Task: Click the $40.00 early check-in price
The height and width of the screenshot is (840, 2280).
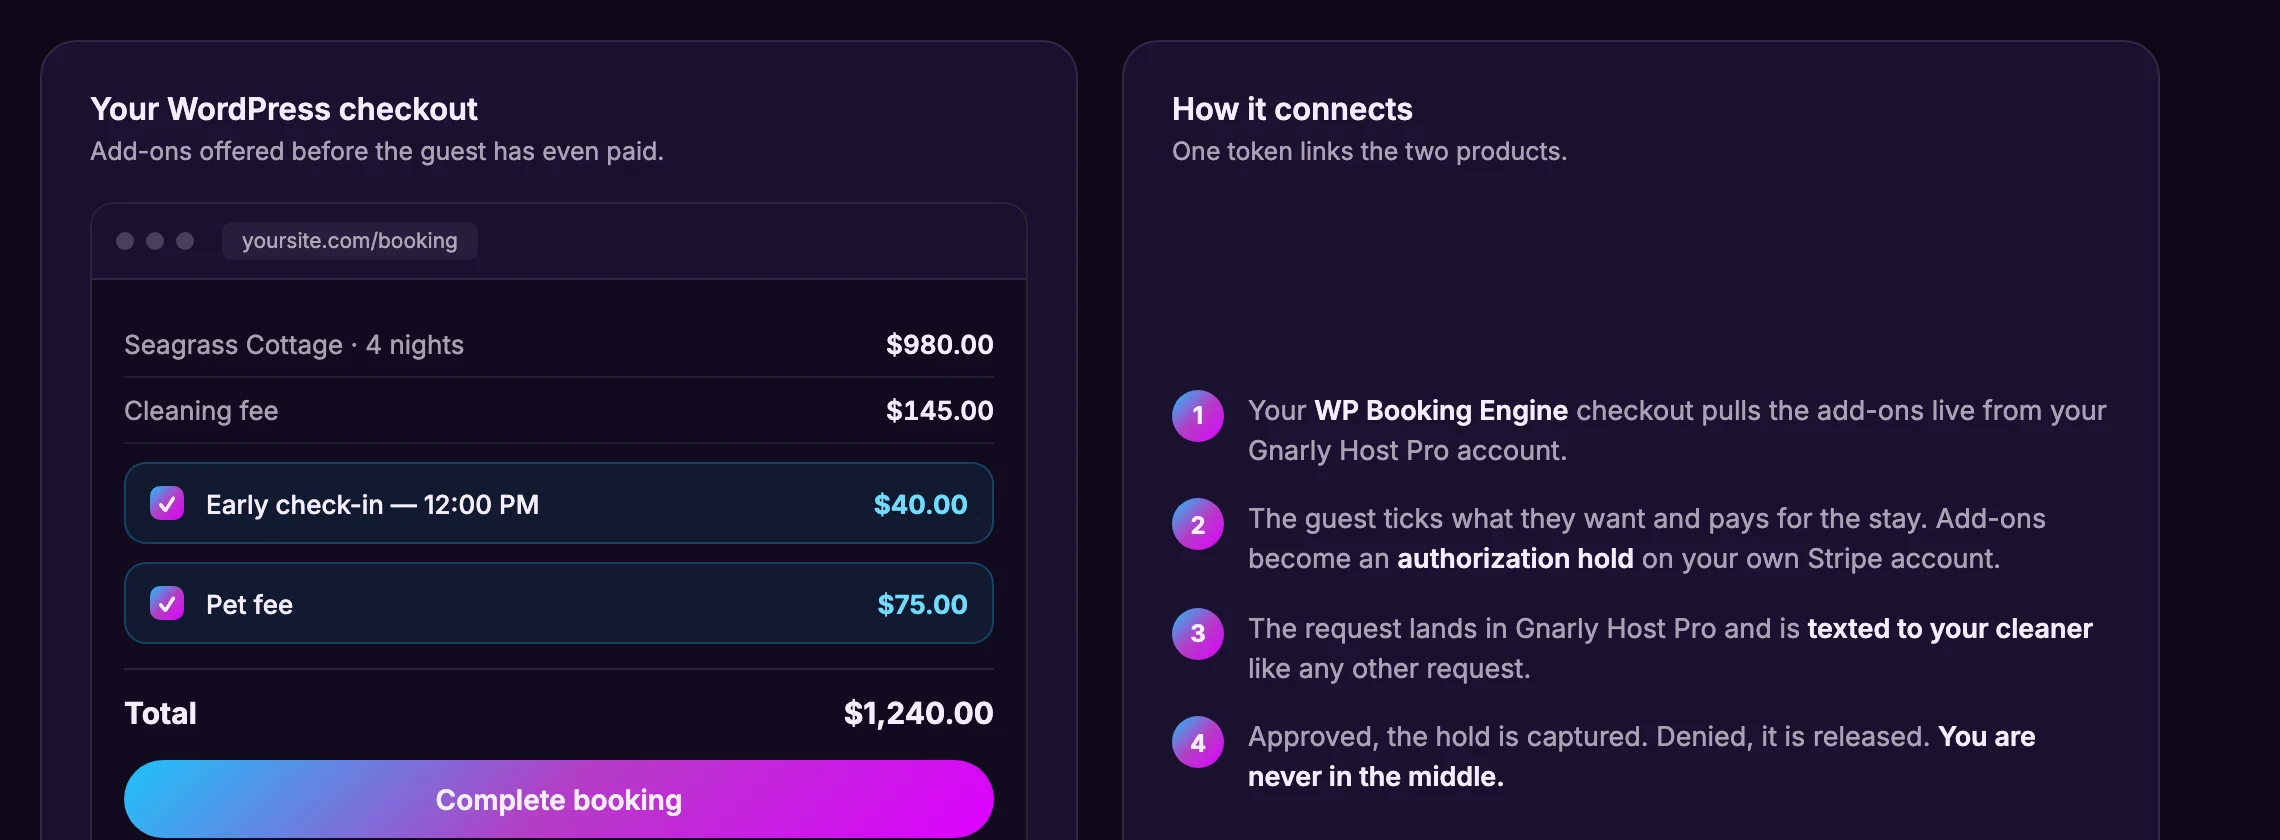Action: click(x=921, y=504)
